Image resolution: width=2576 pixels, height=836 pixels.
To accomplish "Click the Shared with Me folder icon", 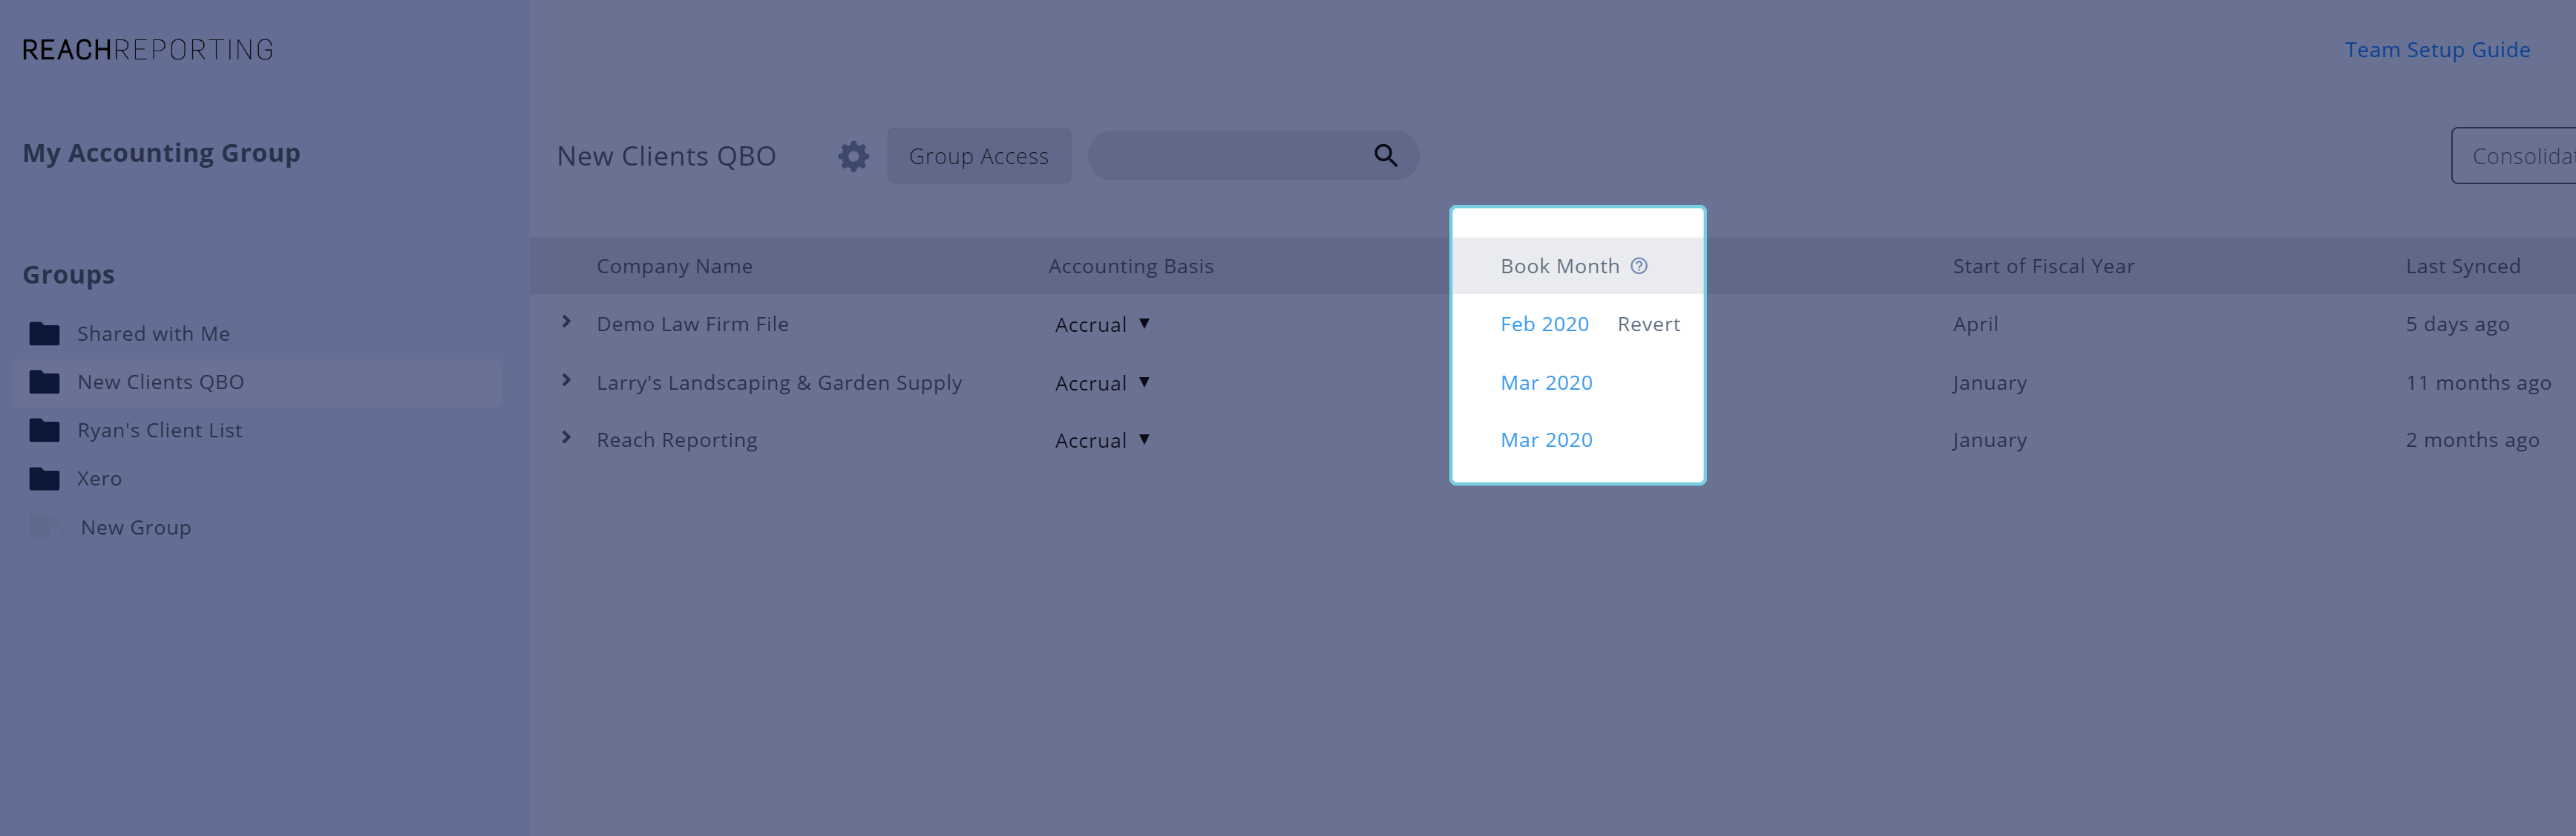I will click(44, 333).
